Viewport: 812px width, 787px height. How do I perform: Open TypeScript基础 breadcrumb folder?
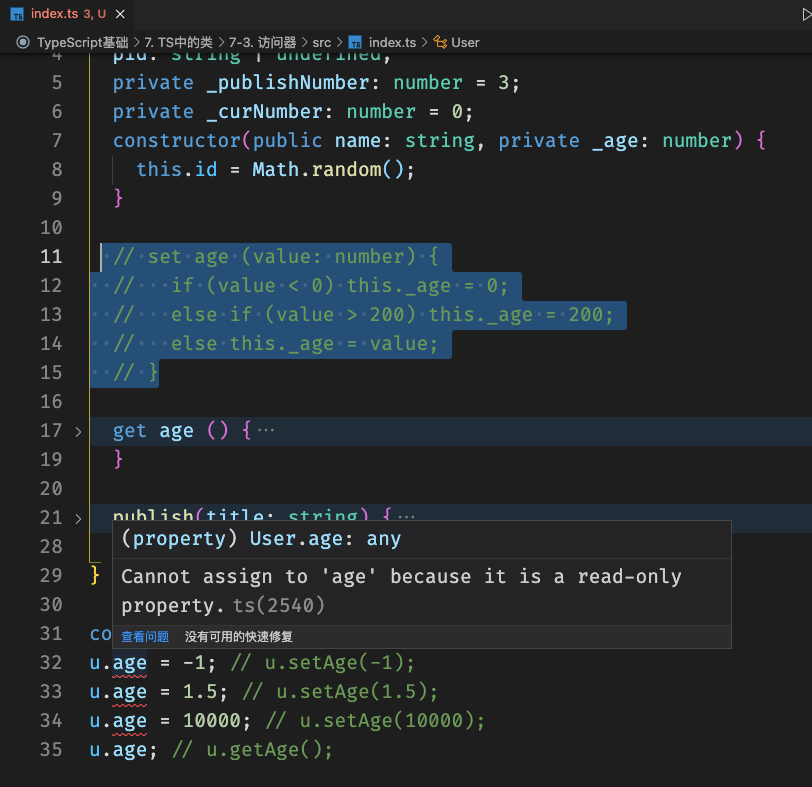pos(82,42)
